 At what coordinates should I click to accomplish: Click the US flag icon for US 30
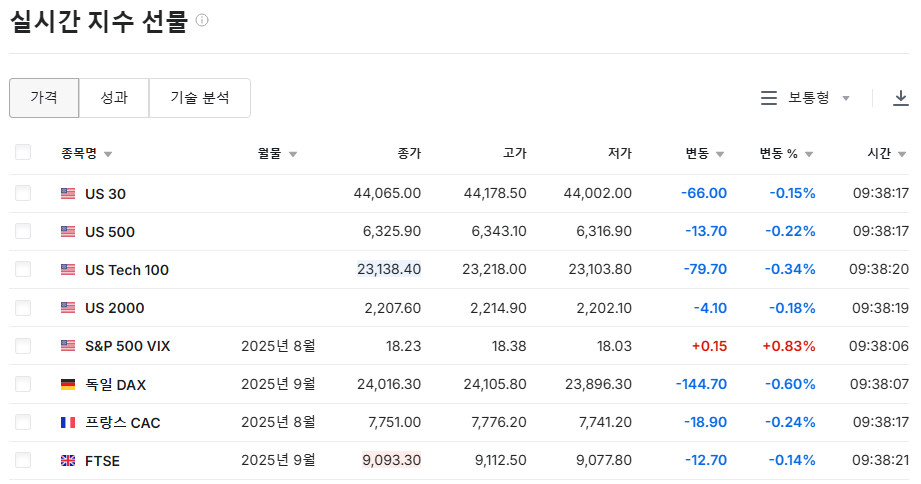click(68, 193)
